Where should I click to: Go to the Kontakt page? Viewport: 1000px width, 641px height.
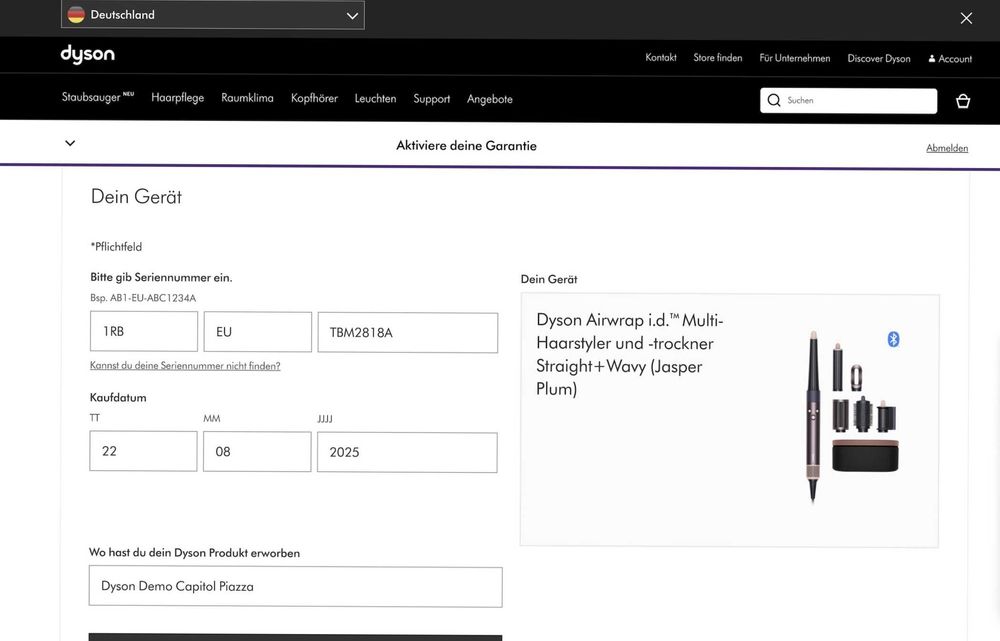pos(661,57)
